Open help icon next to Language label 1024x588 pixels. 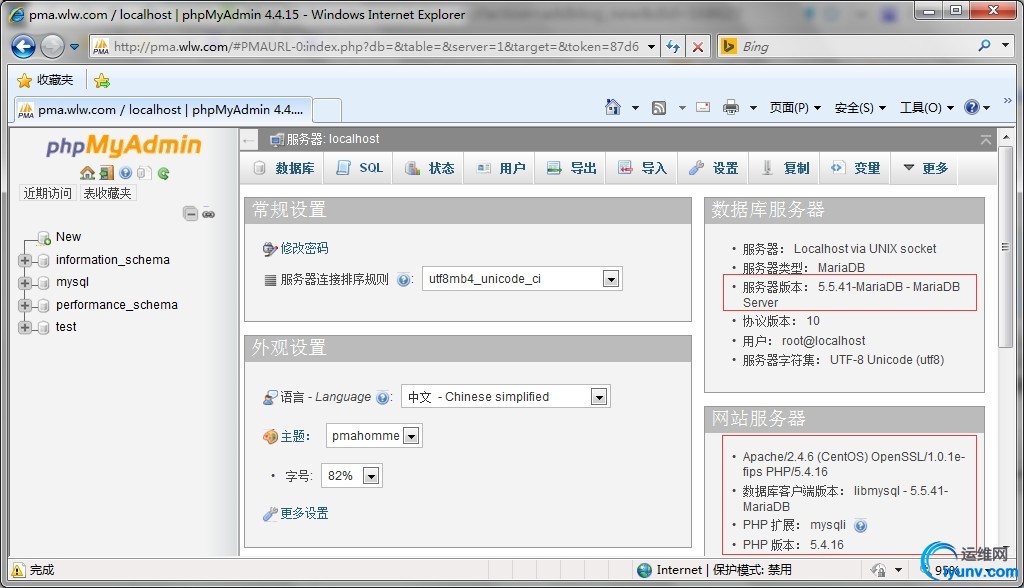tap(383, 397)
